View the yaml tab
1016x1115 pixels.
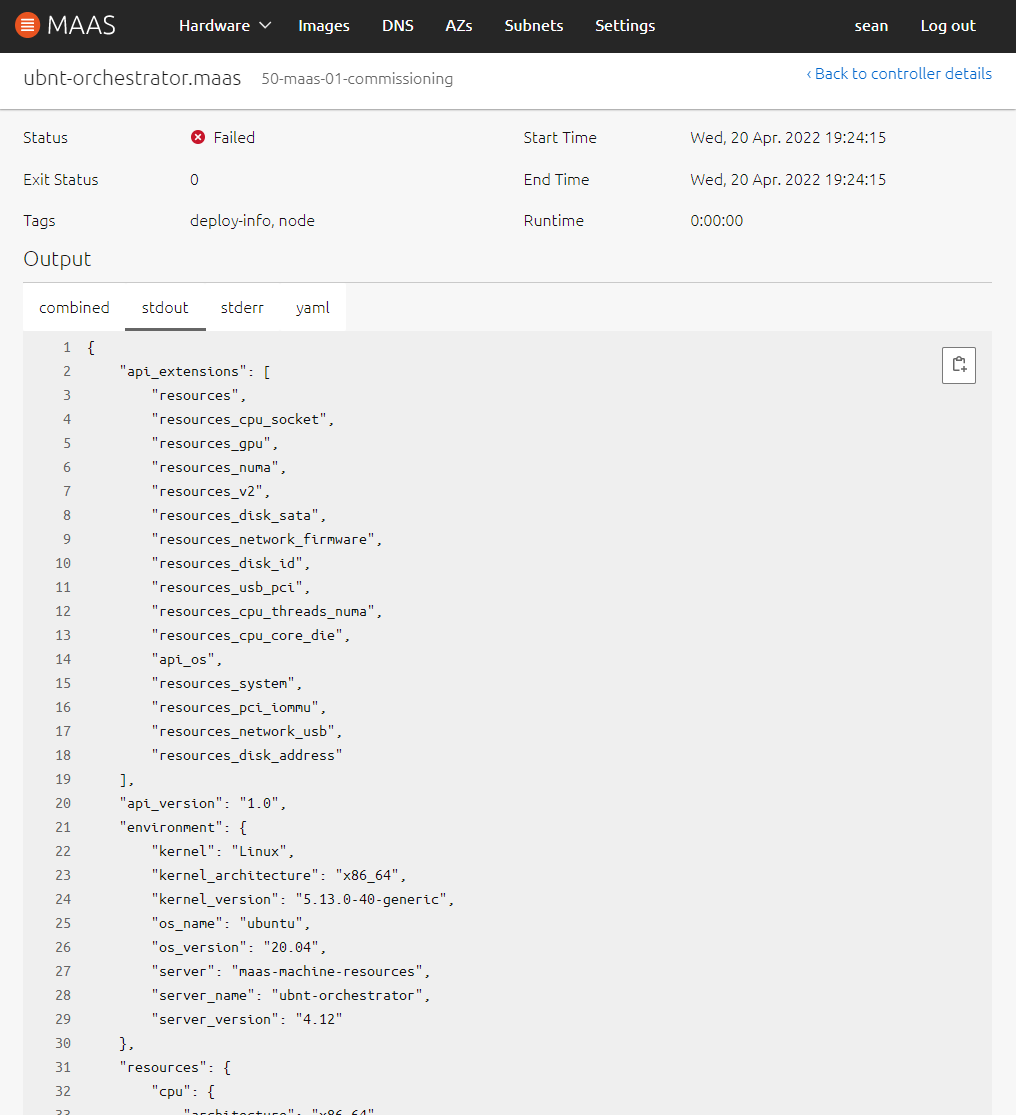pos(312,308)
